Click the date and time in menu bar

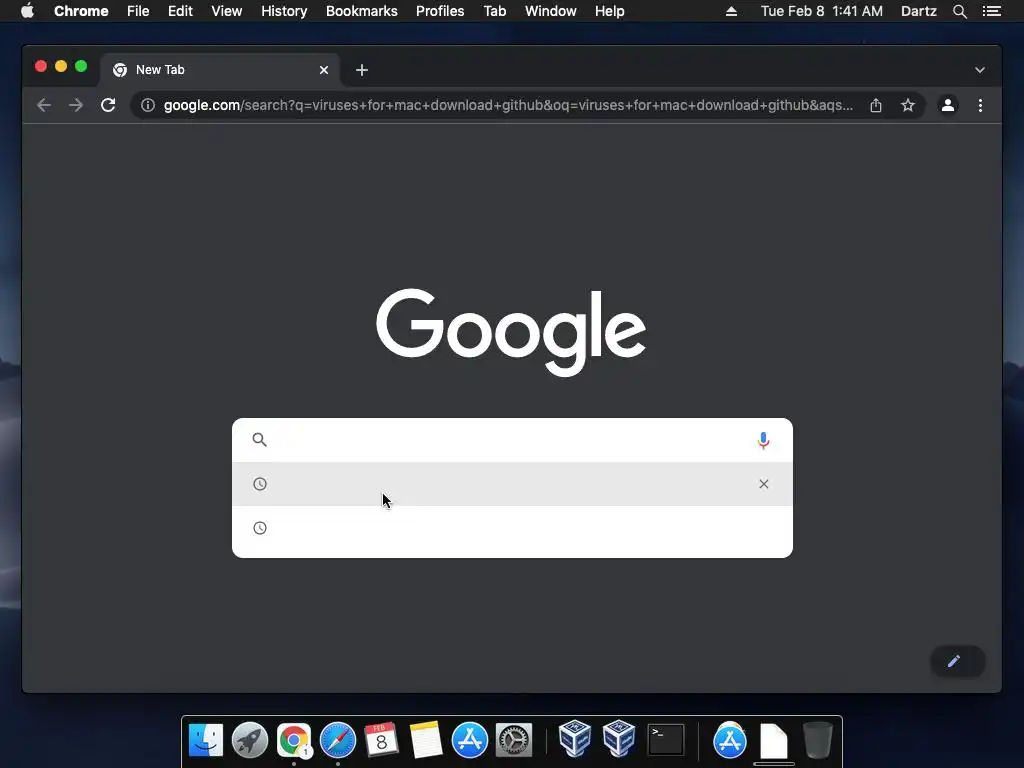(x=822, y=11)
